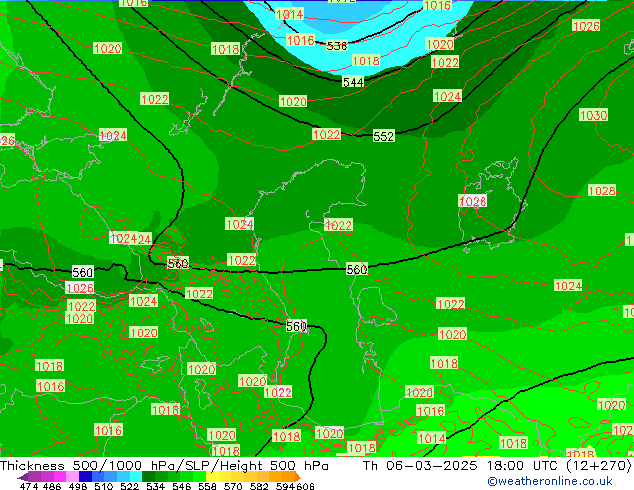Image resolution: width=634 pixels, height=490 pixels.
Task: Click the 522 value on the legend scale
Action: click(129, 486)
